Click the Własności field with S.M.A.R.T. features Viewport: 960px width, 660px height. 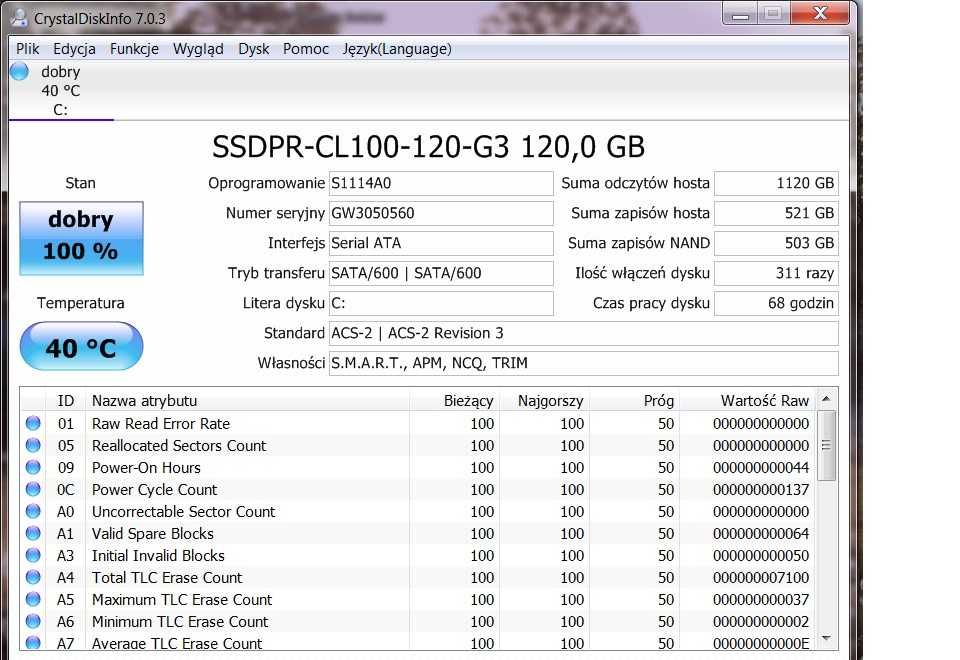click(x=583, y=363)
